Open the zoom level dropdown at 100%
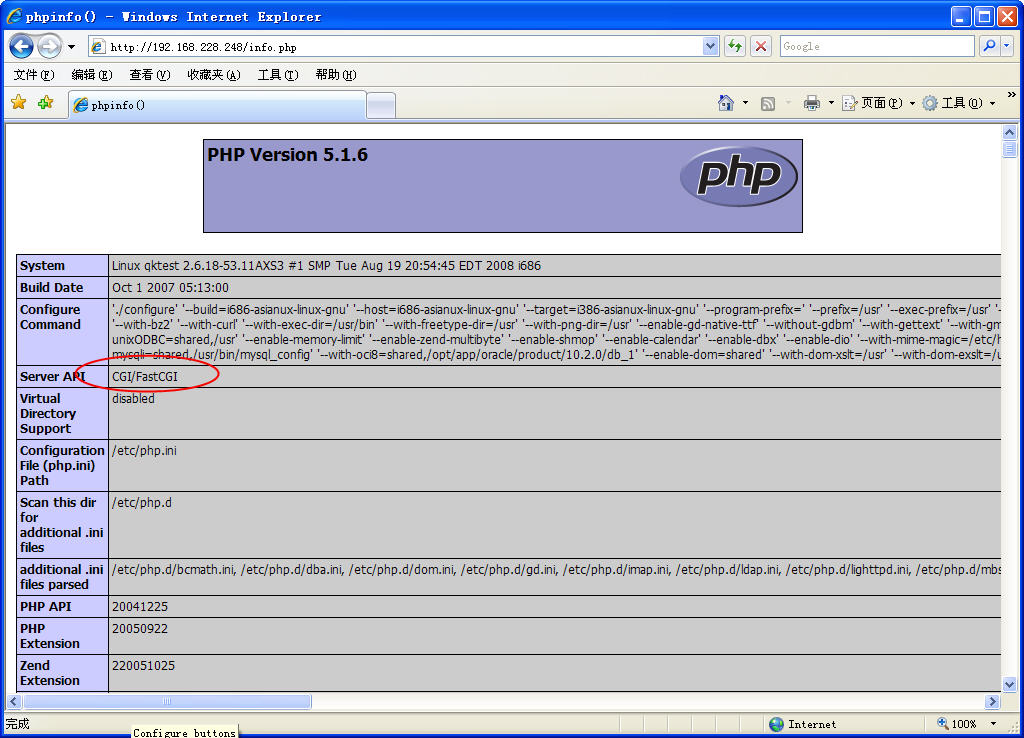Screen dimensions: 1024x738 point(993,724)
